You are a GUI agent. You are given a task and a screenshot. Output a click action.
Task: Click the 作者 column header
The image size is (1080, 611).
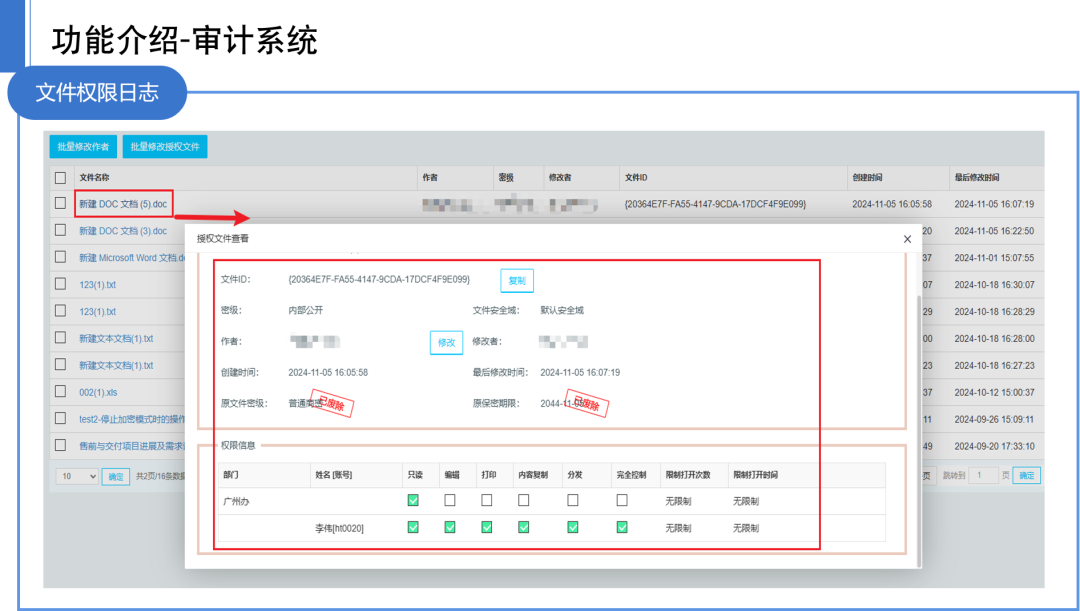click(430, 178)
